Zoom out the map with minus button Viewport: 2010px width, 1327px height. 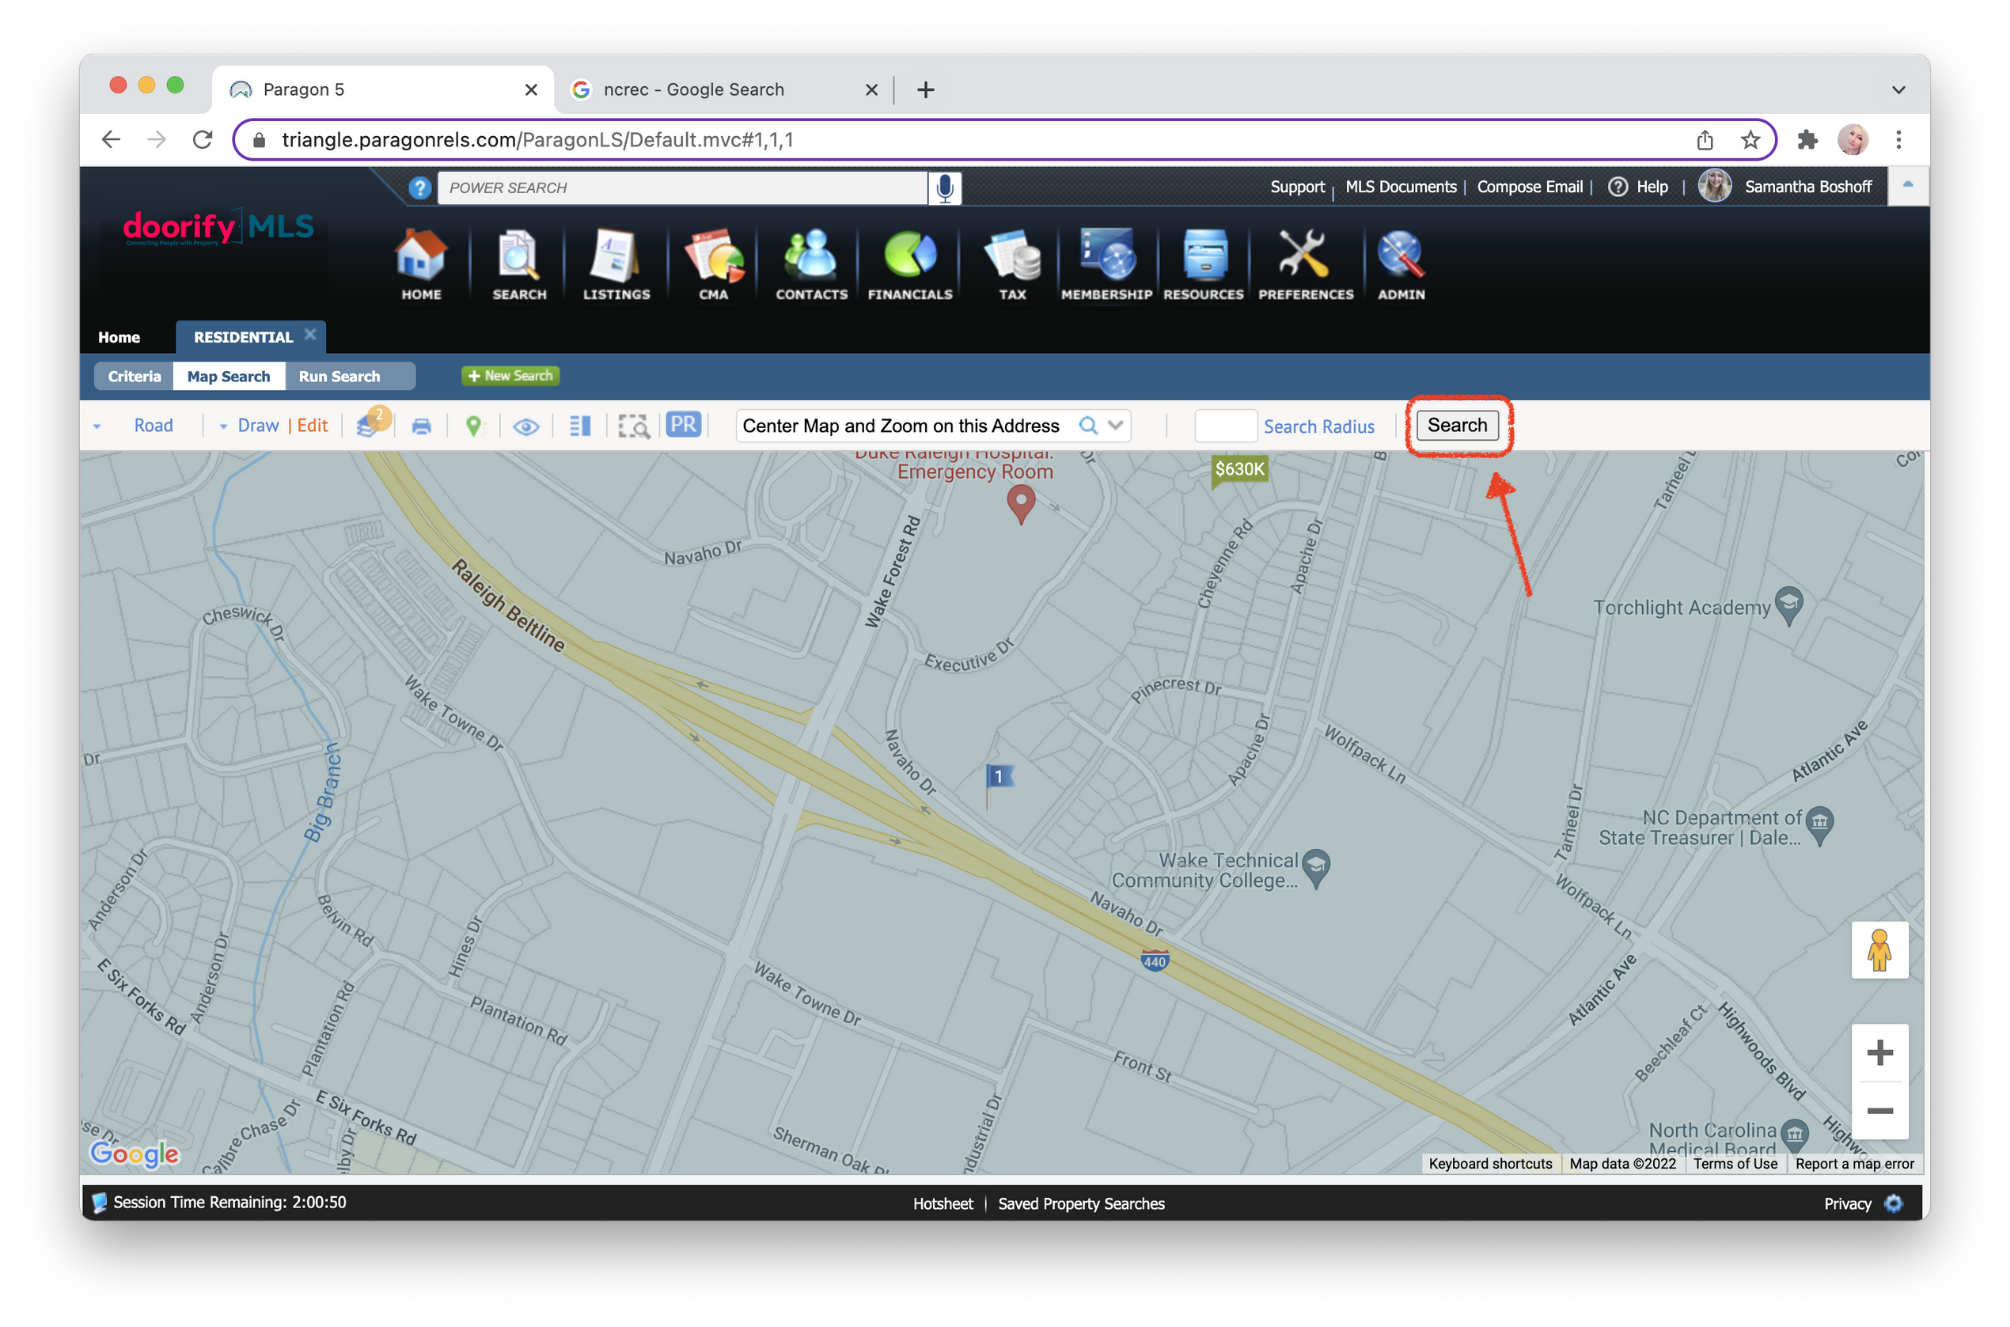1879,1110
